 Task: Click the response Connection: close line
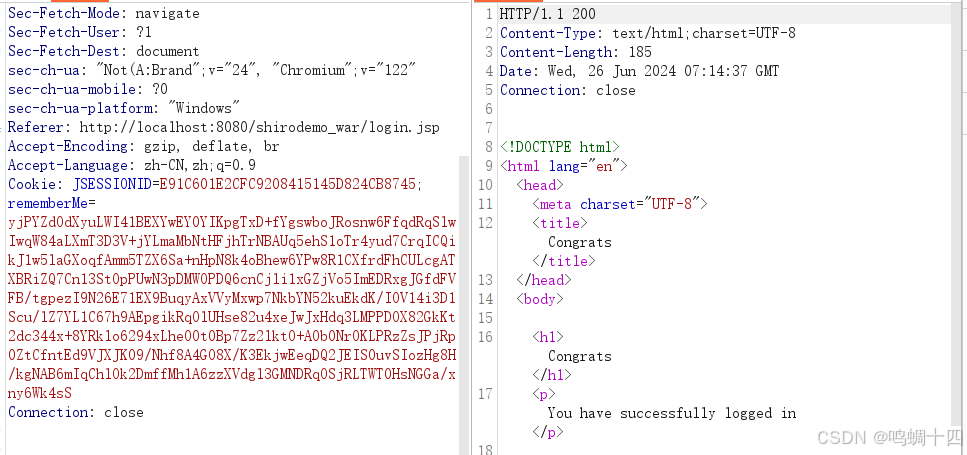[x=567, y=91]
